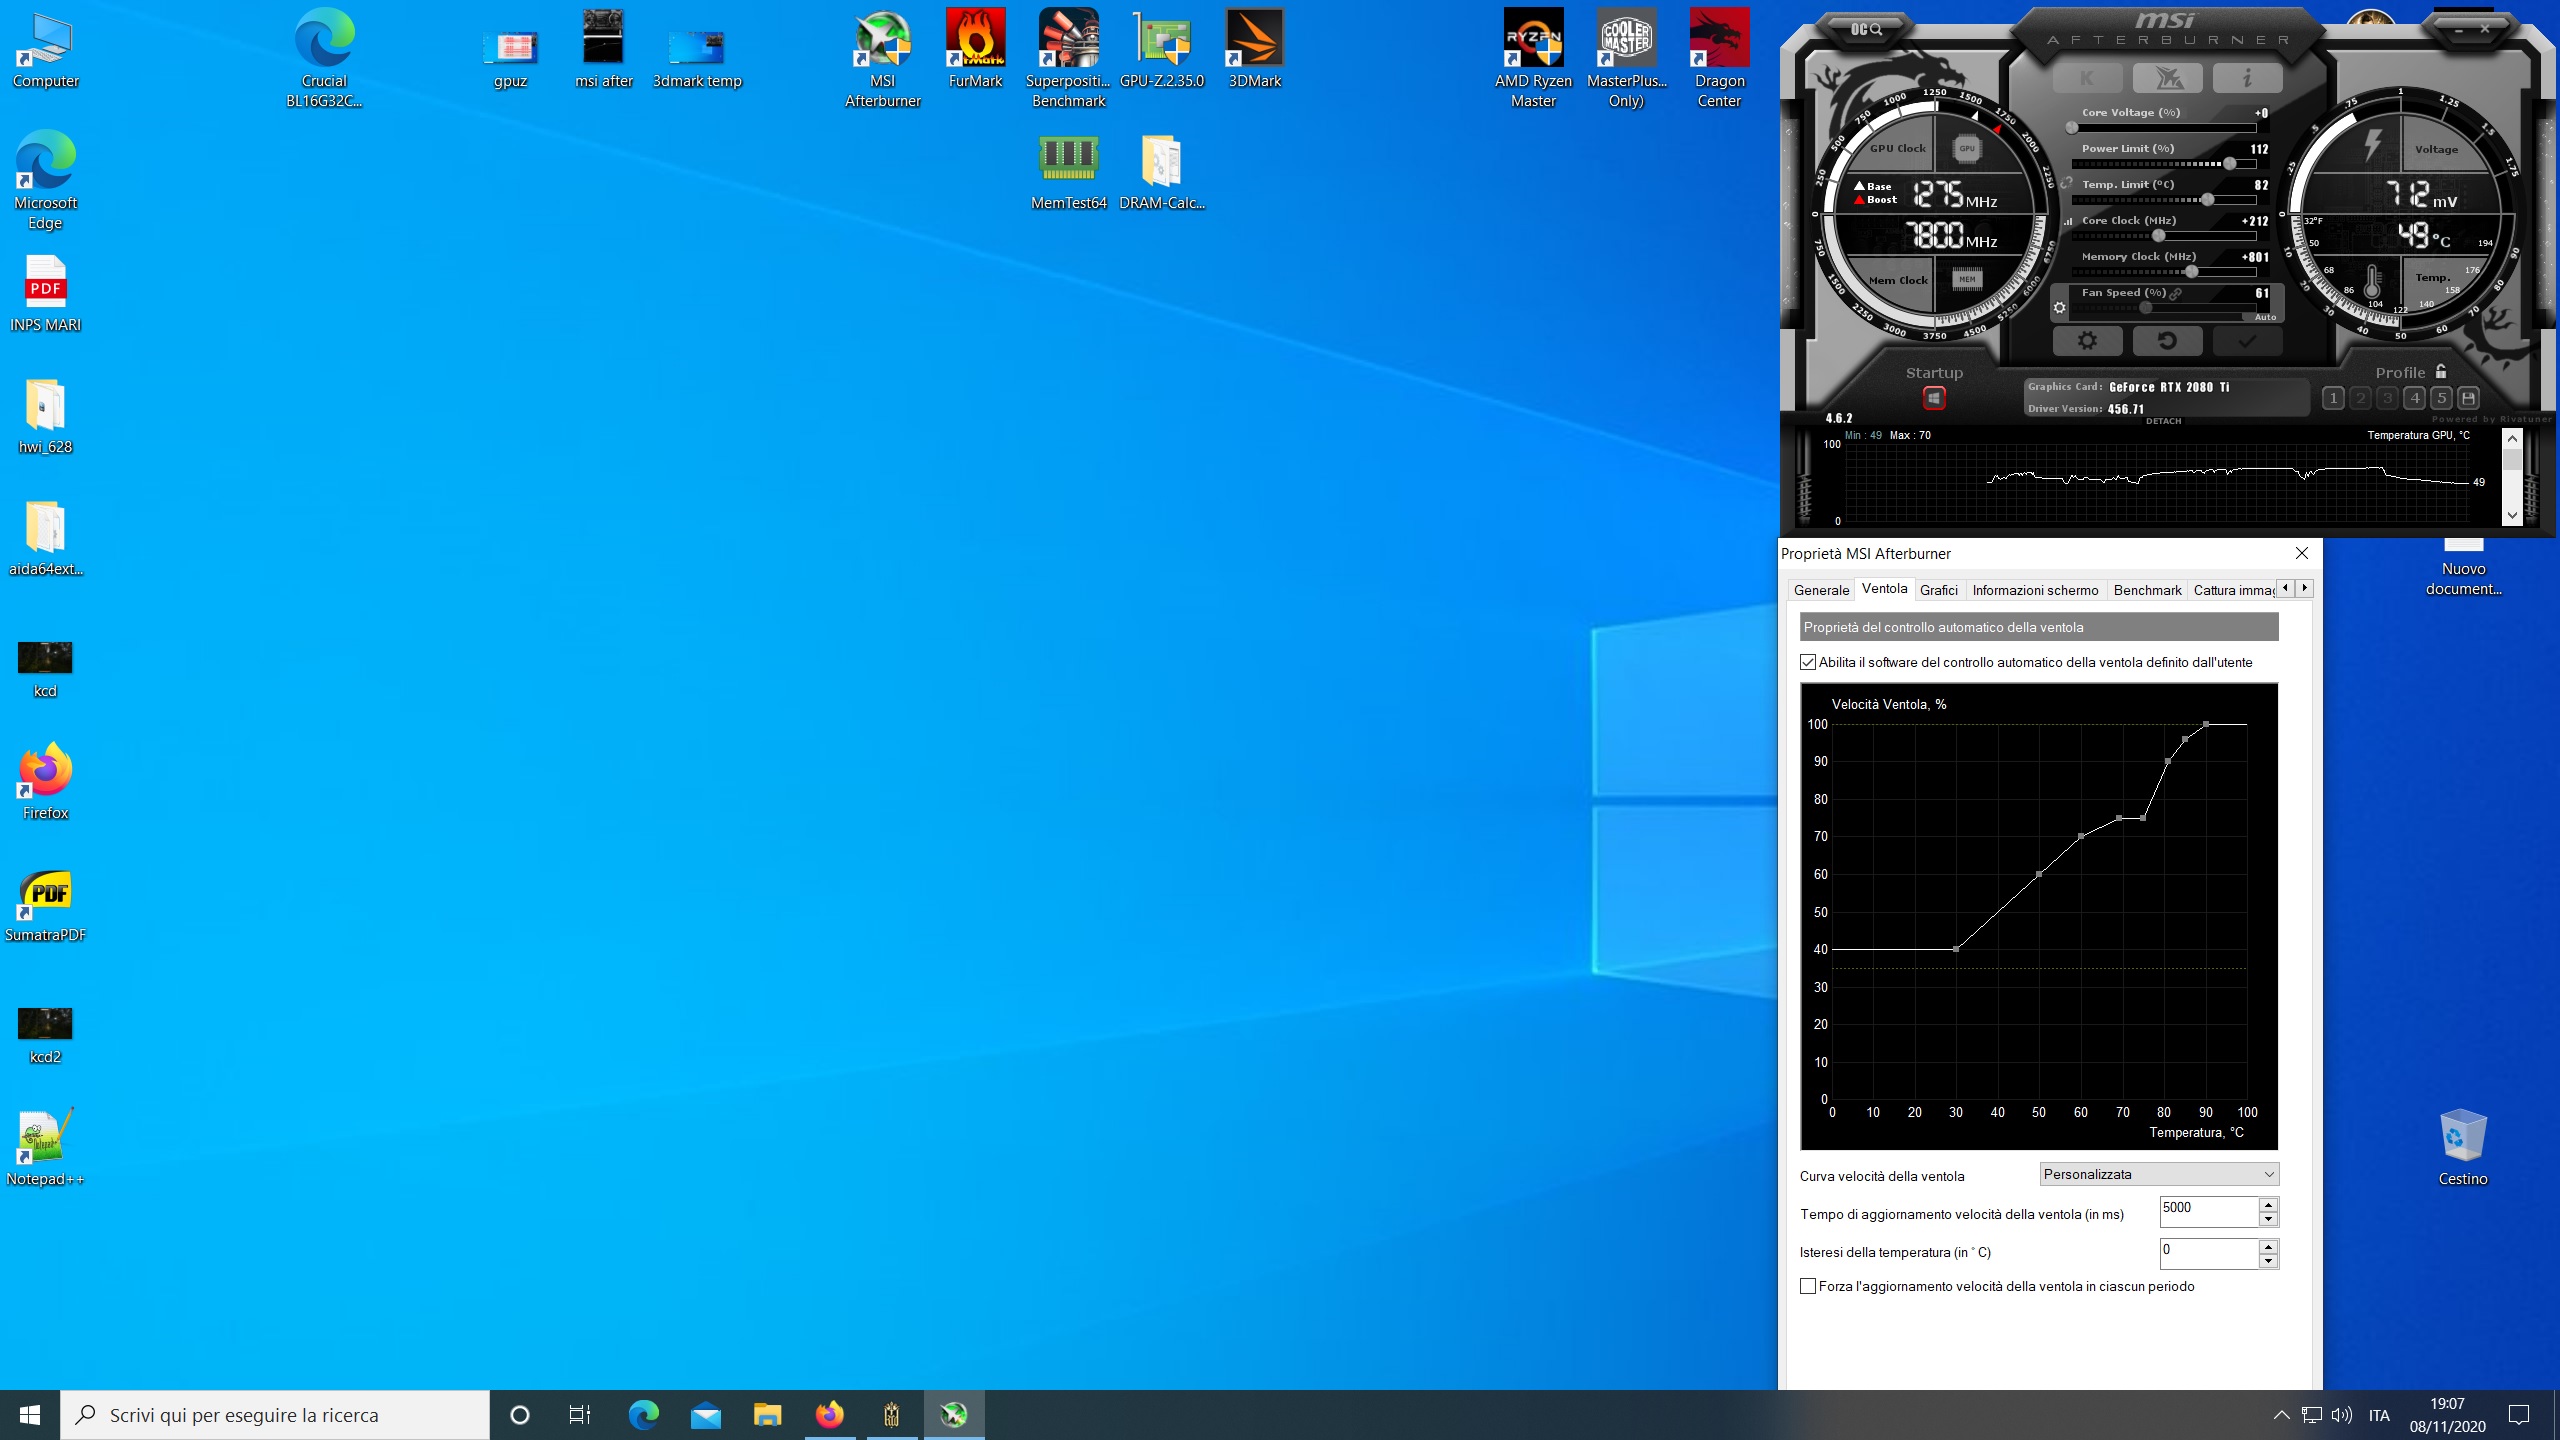2560x1440 pixels.
Task: Click the fan speed update time field (5000)
Action: click(2208, 1211)
